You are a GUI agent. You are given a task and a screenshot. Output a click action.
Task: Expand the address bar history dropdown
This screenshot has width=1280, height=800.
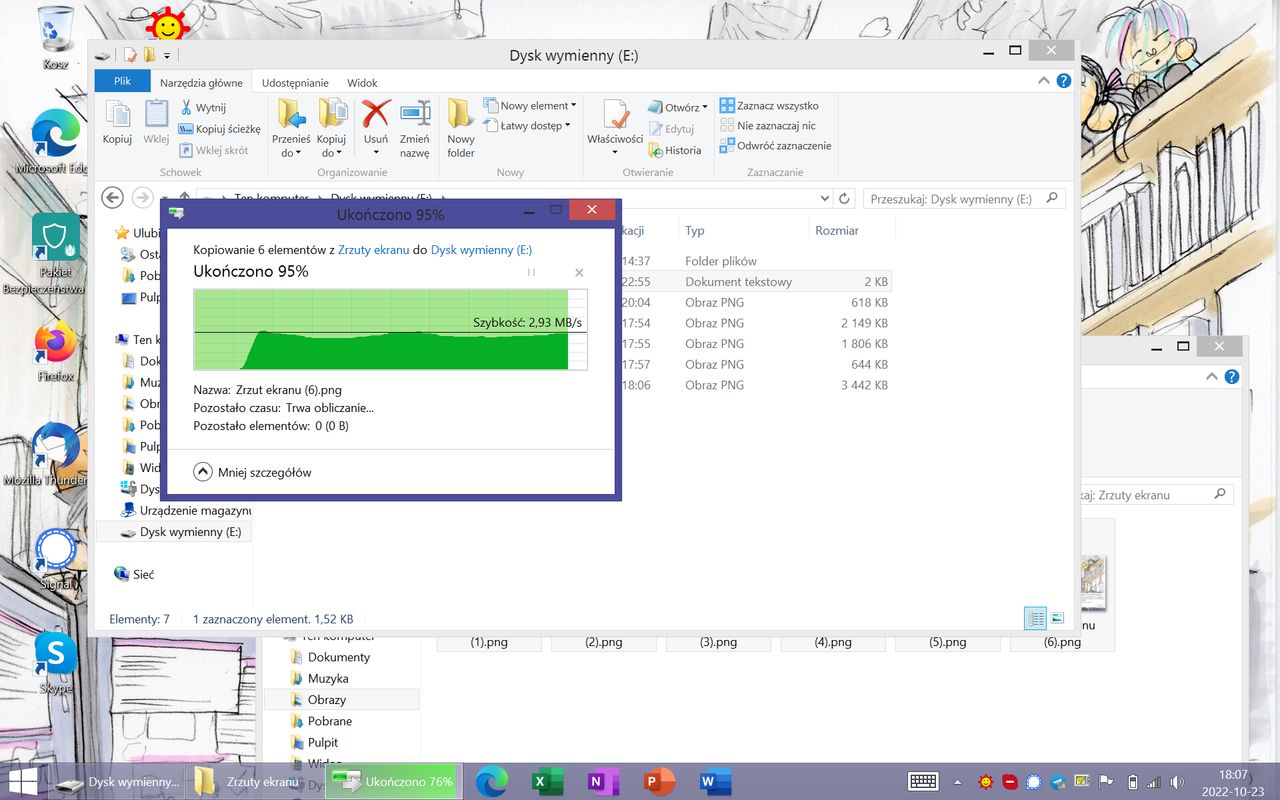(x=824, y=199)
